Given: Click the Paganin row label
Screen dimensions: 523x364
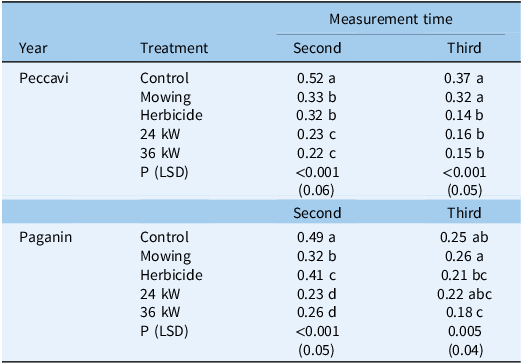Looking at the screenshot, I should point(45,237).
